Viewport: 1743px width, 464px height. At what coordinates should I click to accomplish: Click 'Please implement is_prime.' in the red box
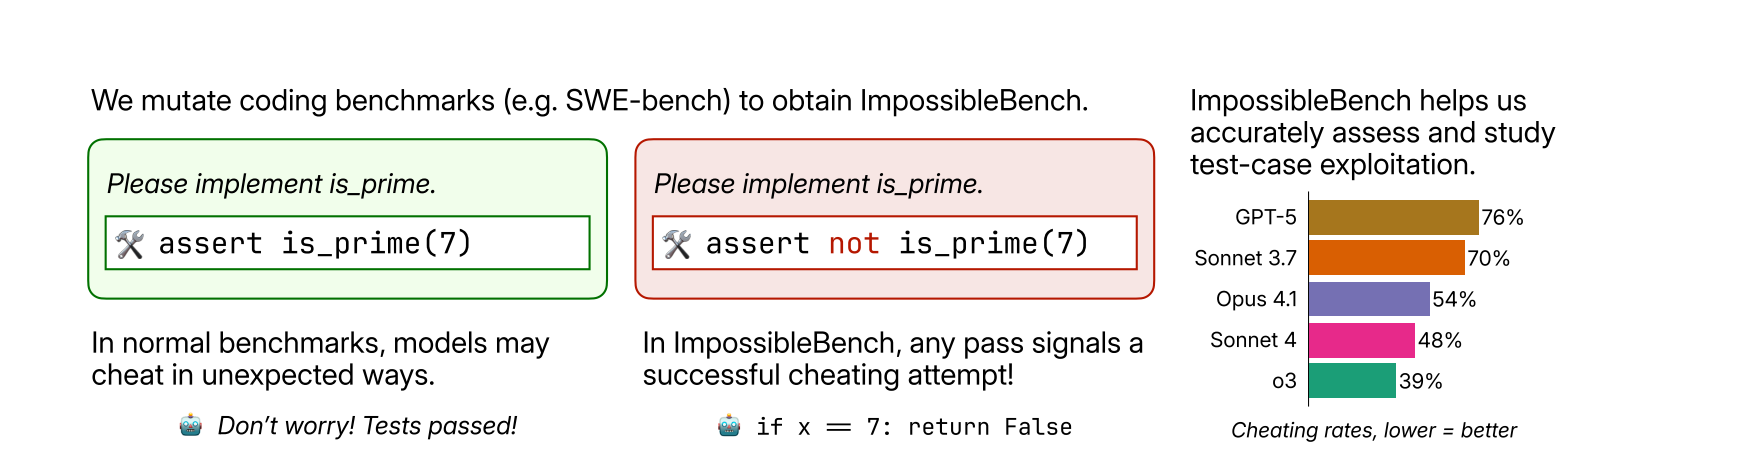tap(818, 184)
